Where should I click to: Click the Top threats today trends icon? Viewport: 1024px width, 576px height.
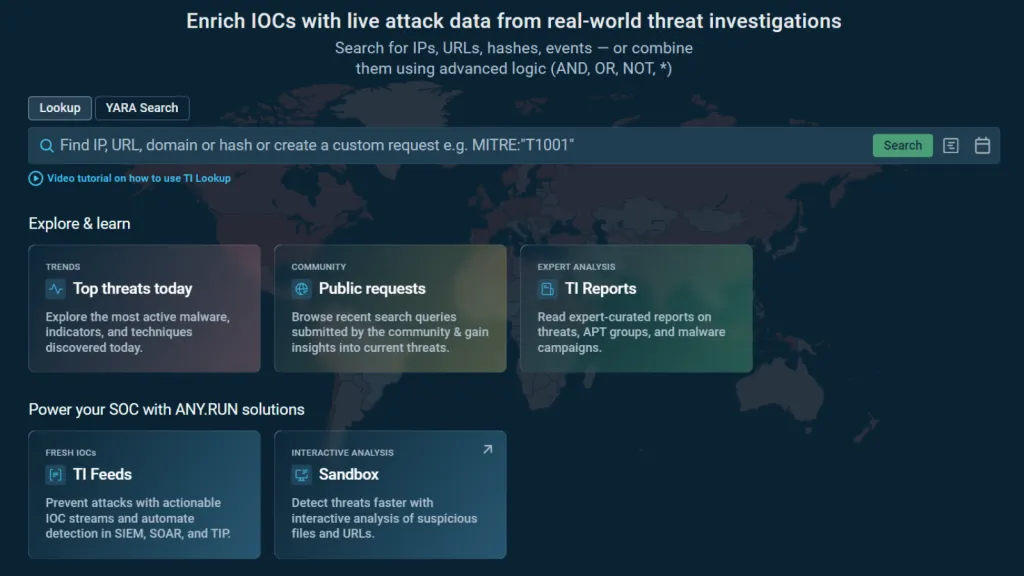pos(55,288)
